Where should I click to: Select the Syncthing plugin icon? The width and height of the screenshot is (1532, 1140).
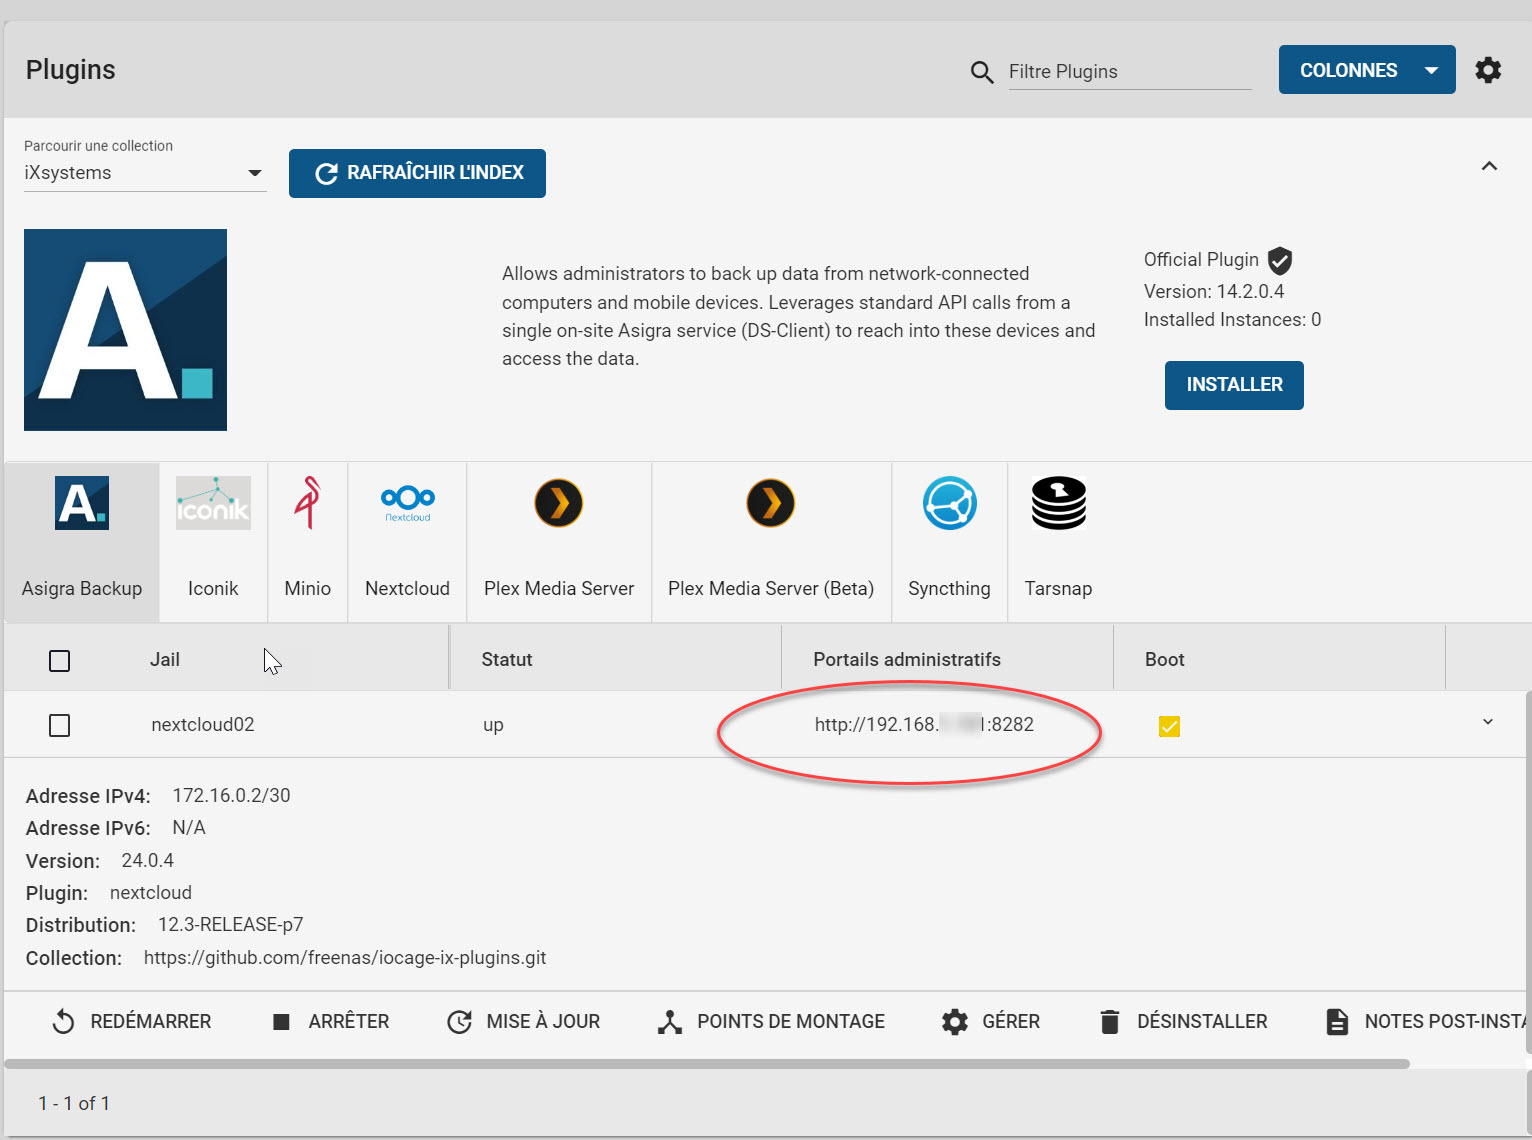coord(950,503)
